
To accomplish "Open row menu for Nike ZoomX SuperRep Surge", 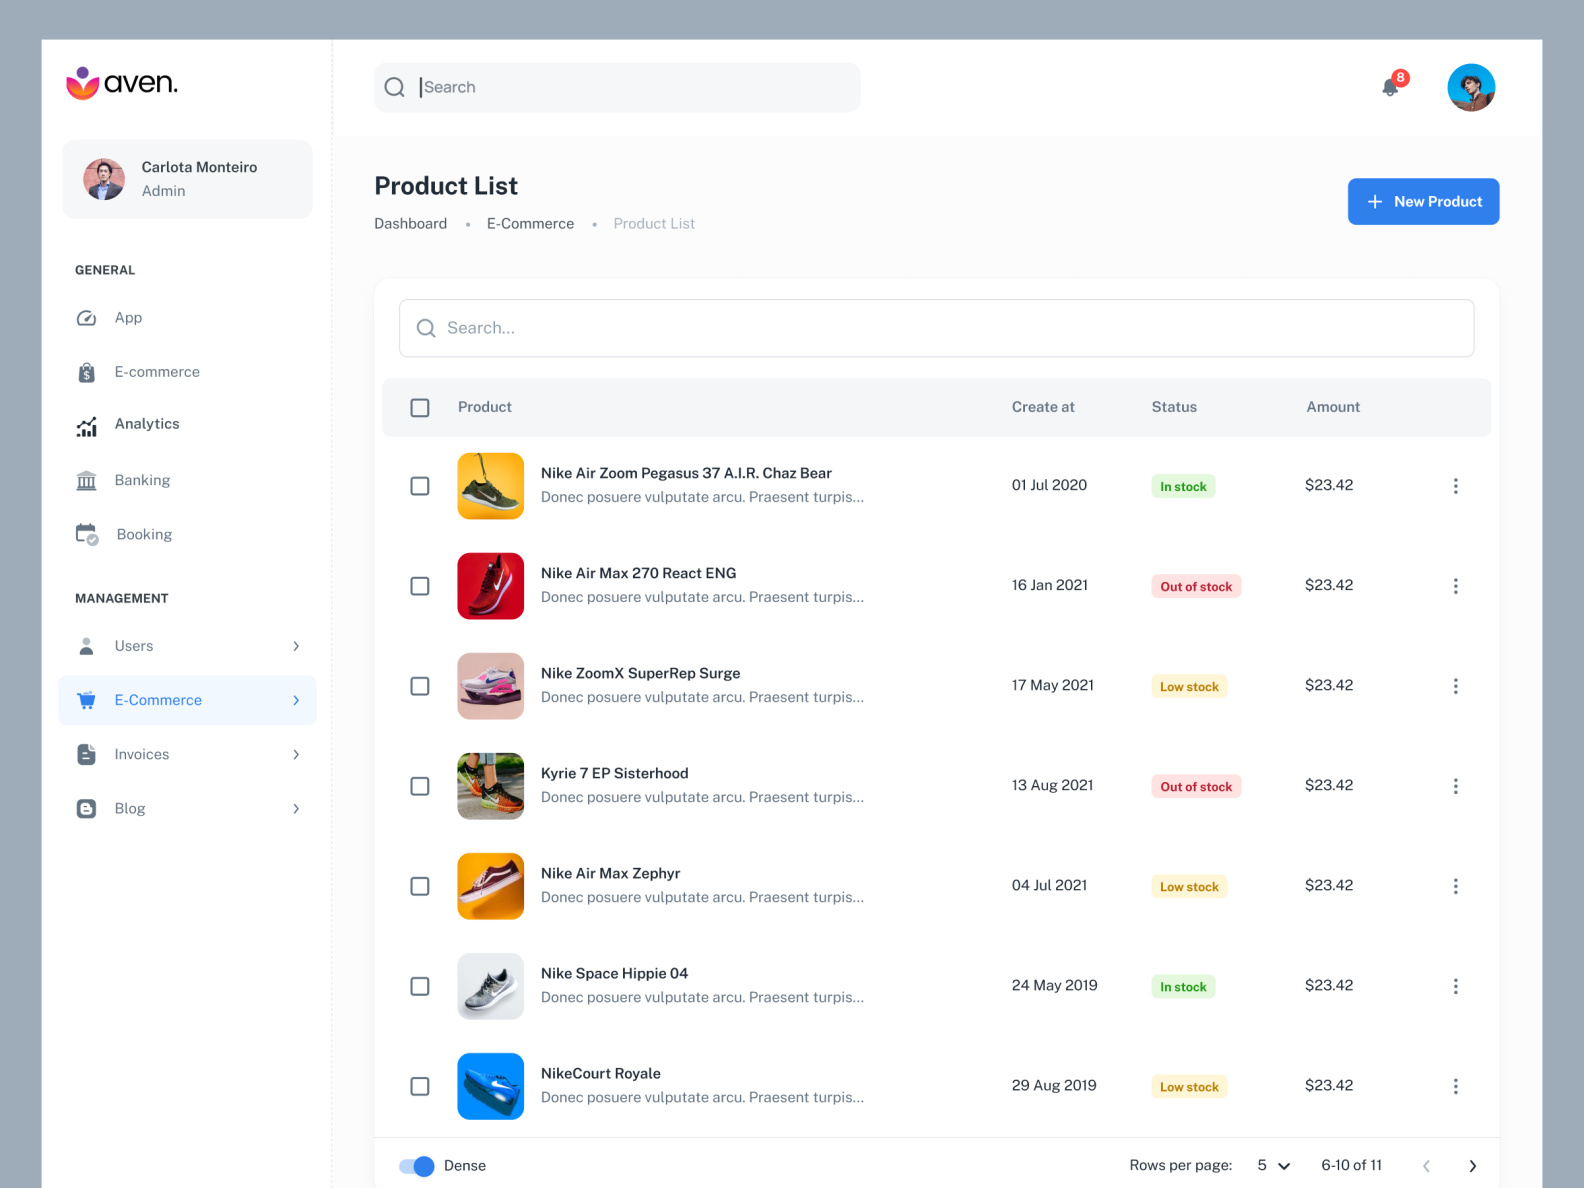I will click(1455, 686).
